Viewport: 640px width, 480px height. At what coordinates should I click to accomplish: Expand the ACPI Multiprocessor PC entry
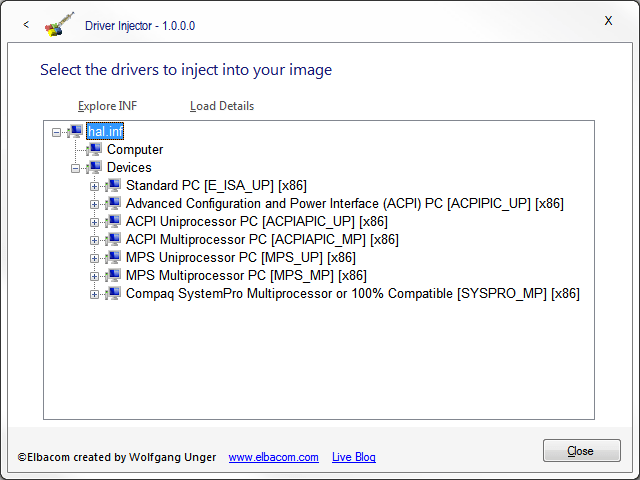(94, 240)
